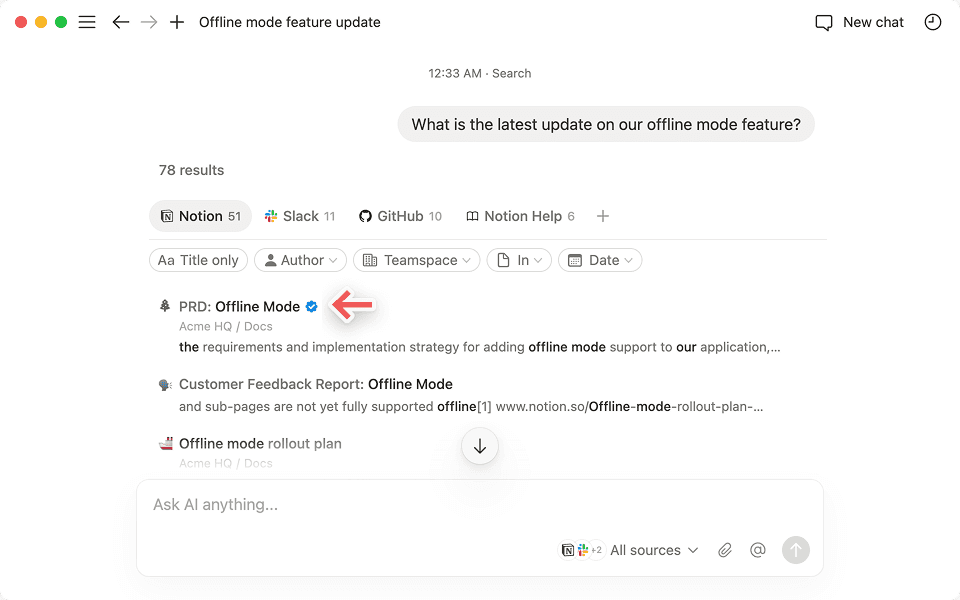Click the GitHub icon in source filters
This screenshot has width=960, height=600.
(x=364, y=216)
